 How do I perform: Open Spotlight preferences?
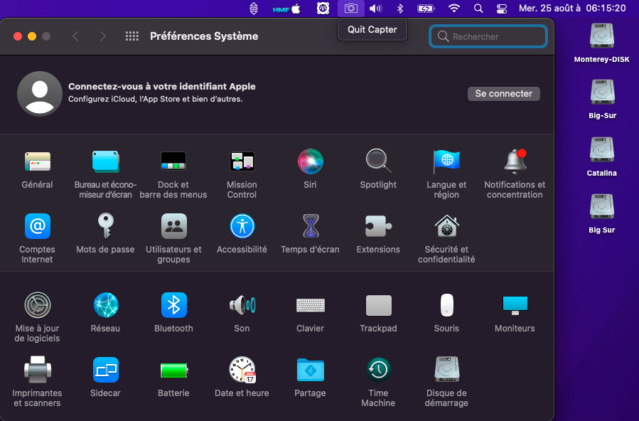[378, 161]
